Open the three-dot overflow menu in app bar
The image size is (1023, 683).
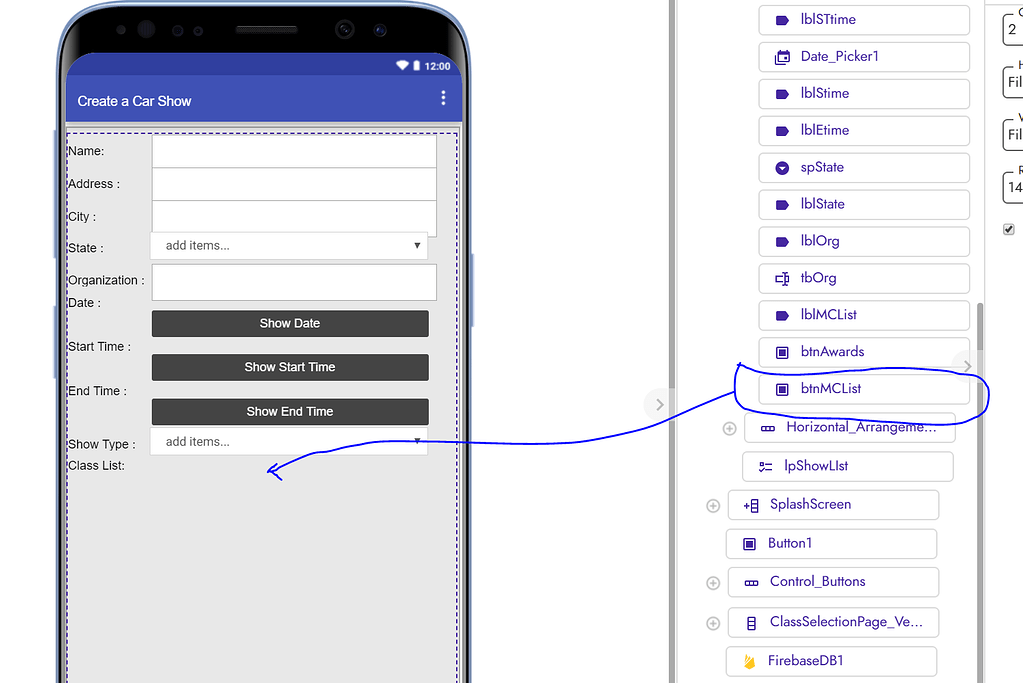coord(443,98)
